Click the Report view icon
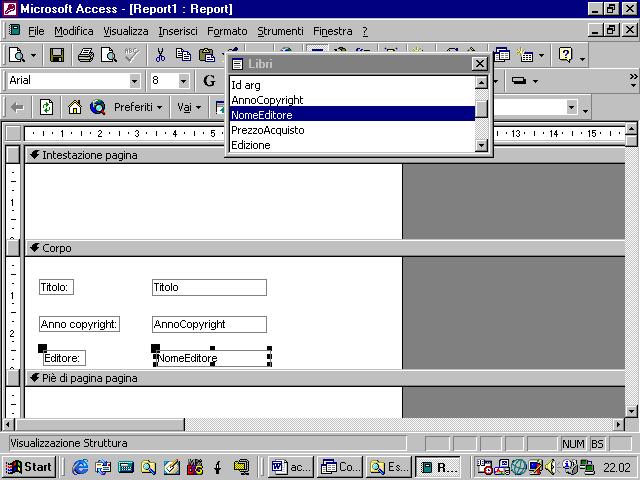 coord(17,54)
